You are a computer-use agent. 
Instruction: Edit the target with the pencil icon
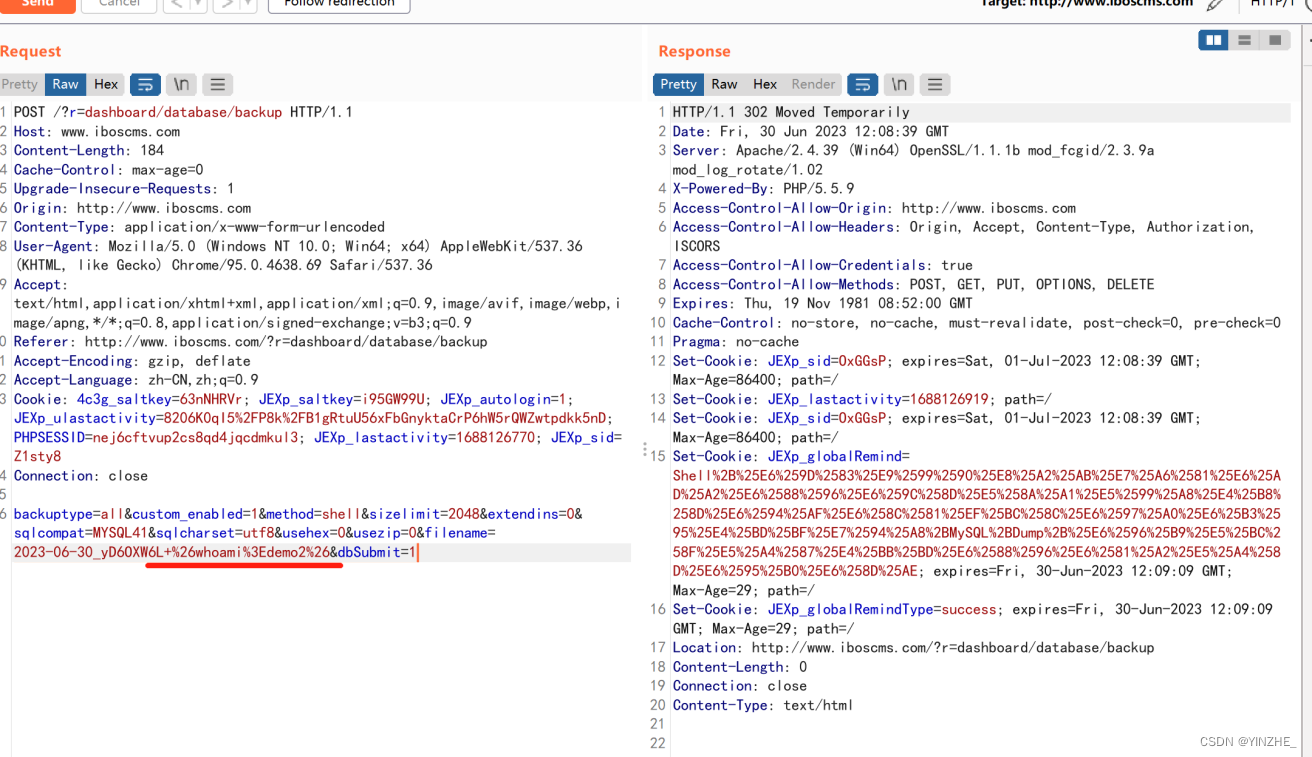(1215, 4)
